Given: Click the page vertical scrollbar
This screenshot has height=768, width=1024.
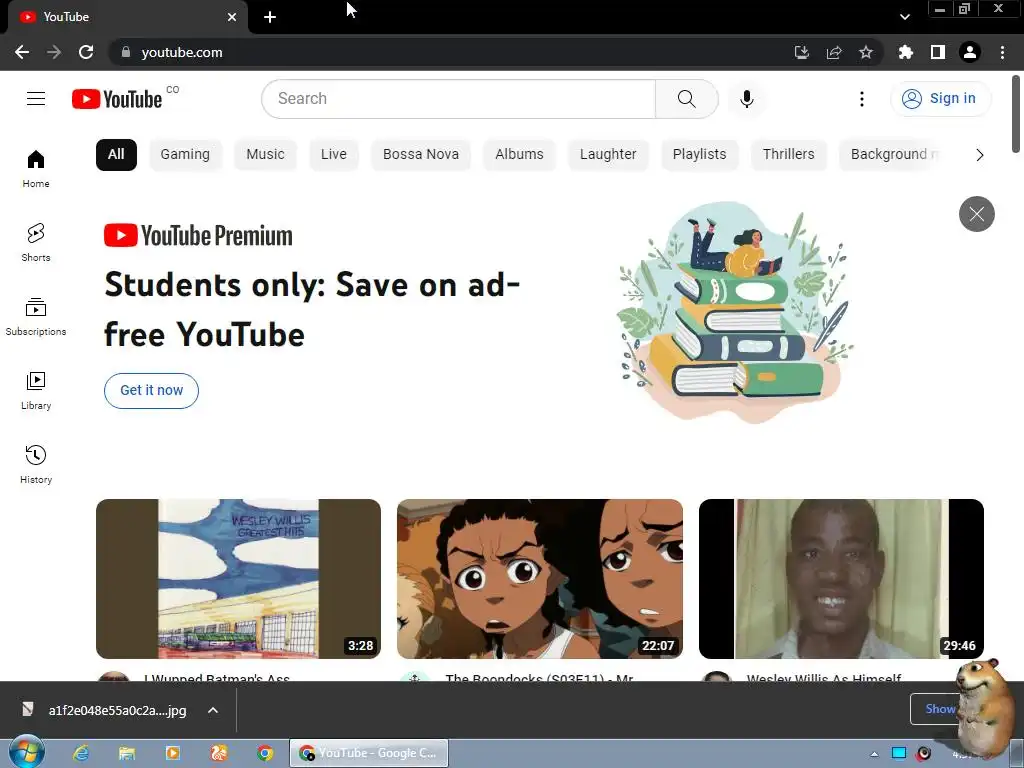Looking at the screenshot, I should point(1016,114).
